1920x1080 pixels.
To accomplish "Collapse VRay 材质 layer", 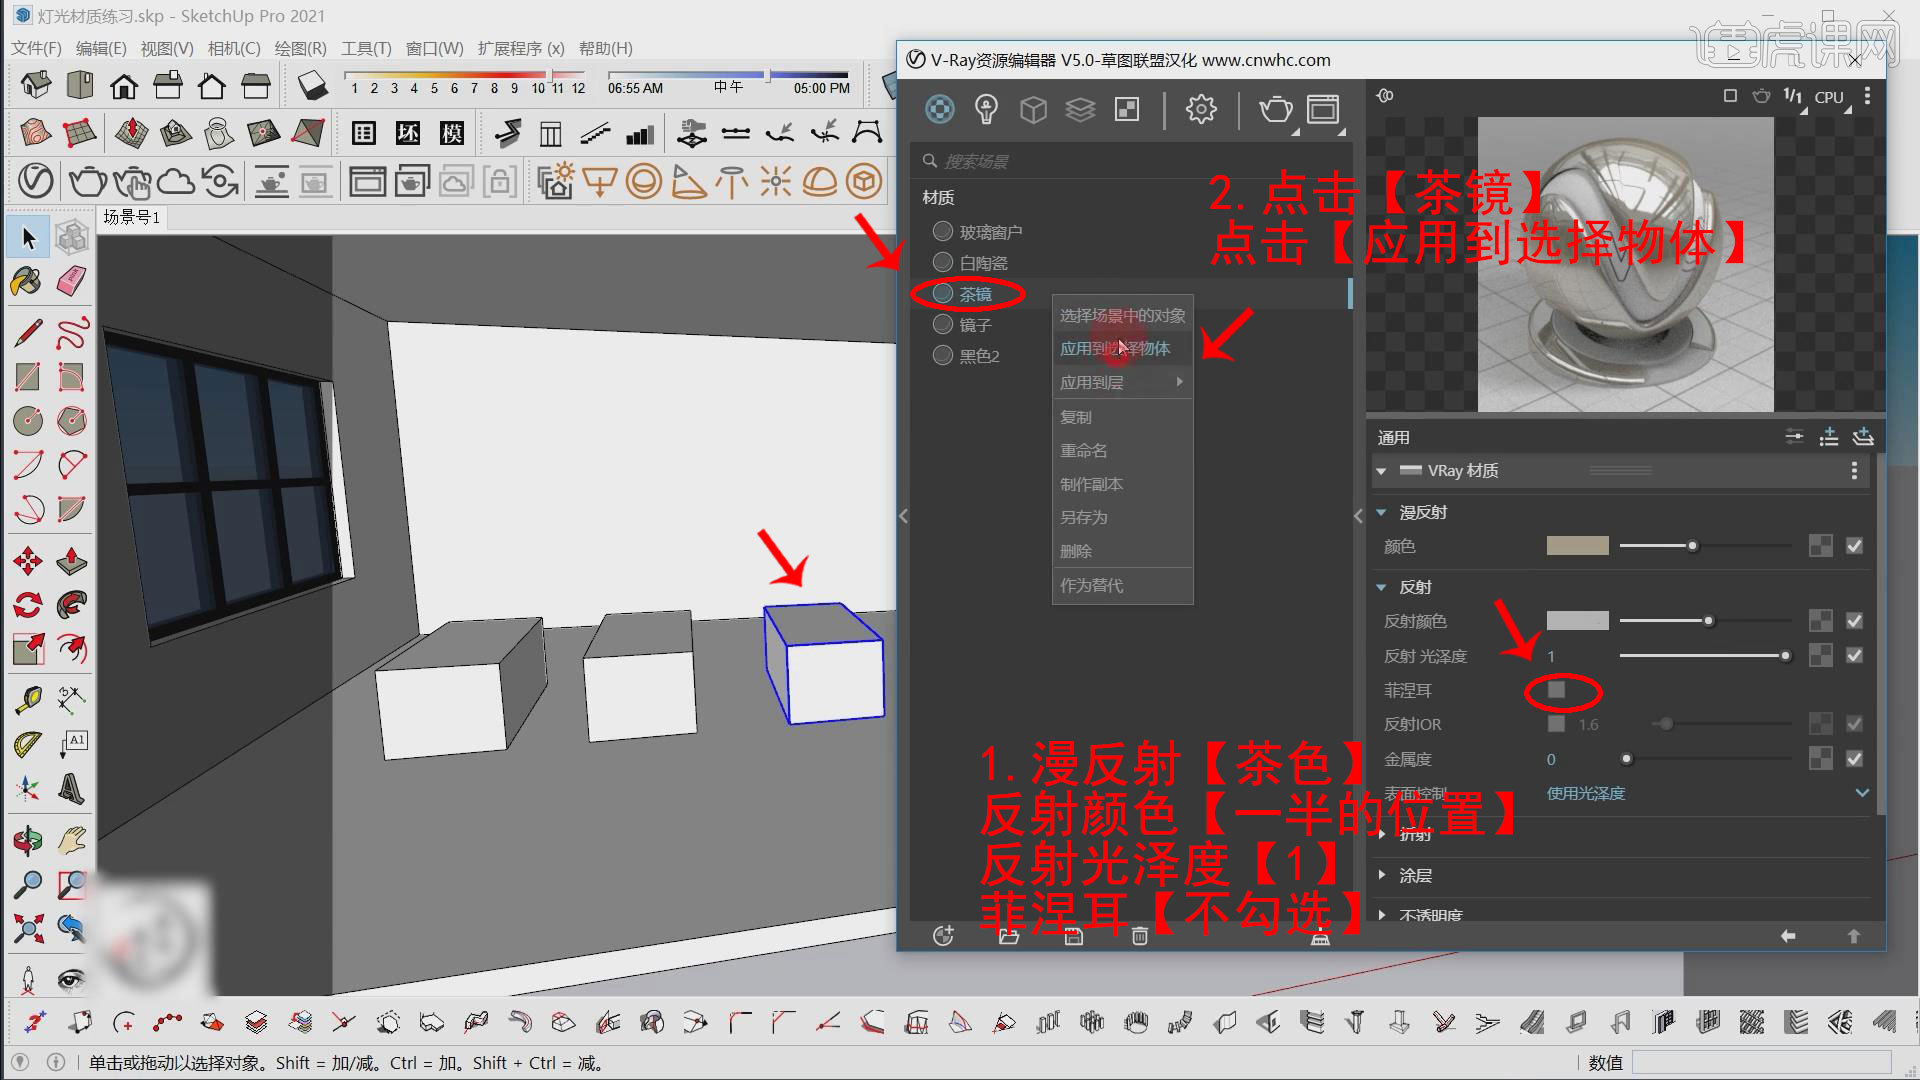I will (x=1381, y=471).
